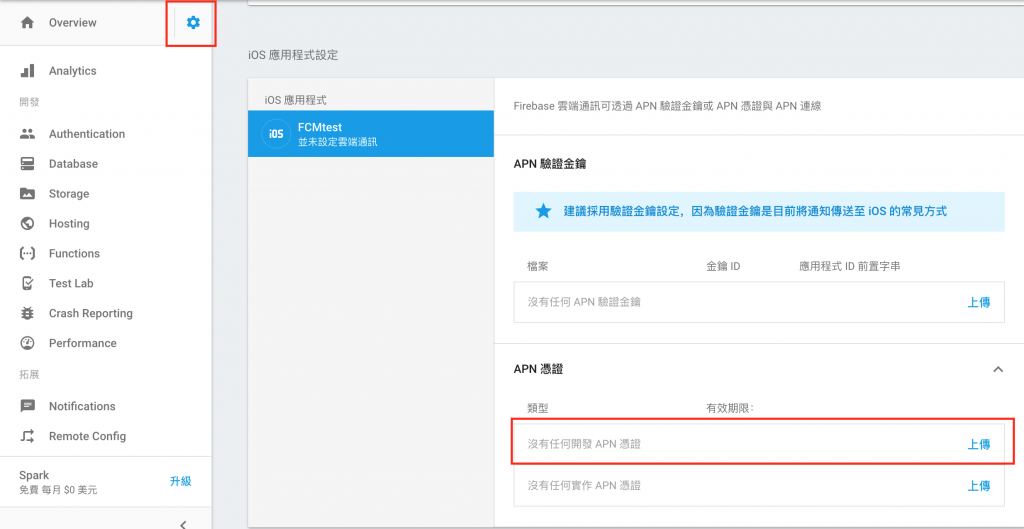Click the 開發 sidebar section label
This screenshot has height=529, width=1024.
(x=29, y=103)
